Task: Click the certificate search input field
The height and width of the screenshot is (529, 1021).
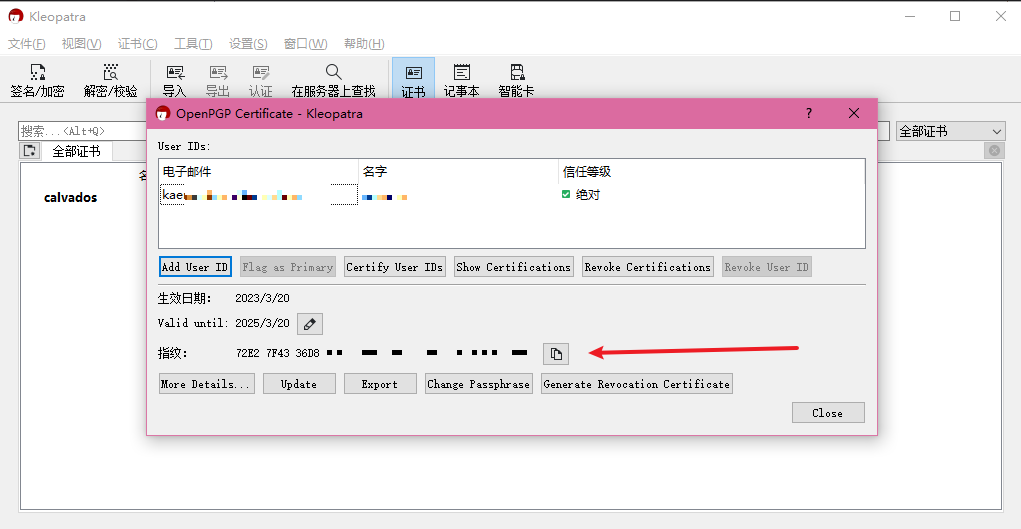Action: [80, 132]
